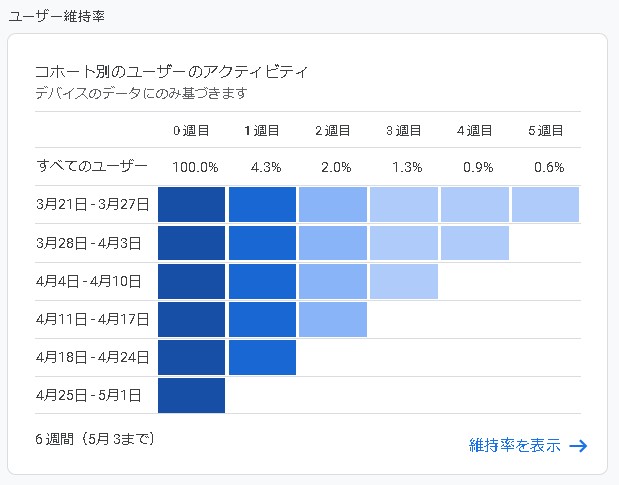Click the すべてのユーザー row label
The image size is (619, 485).
[x=91, y=166]
